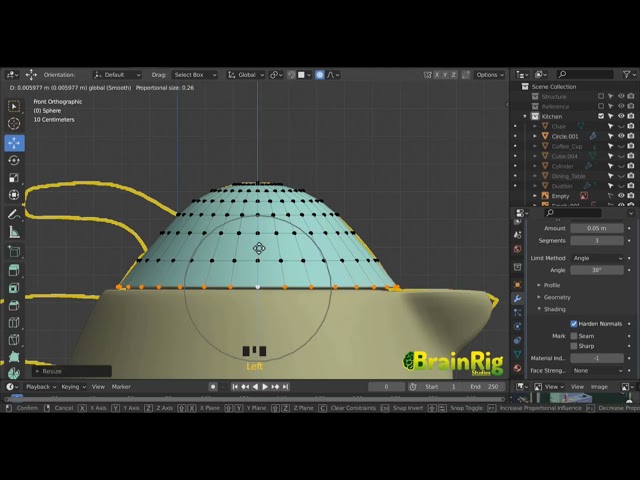Select the Cursor tool
The image size is (640, 480).
pyautogui.click(x=14, y=124)
